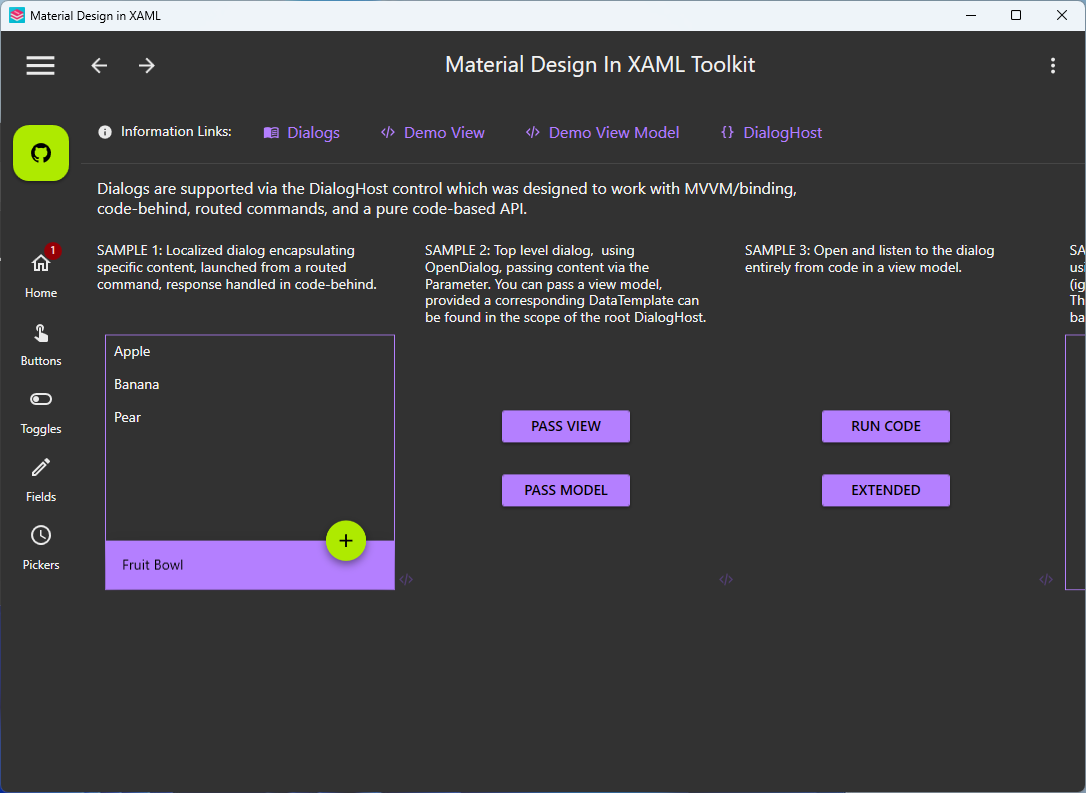The image size is (1086, 793).
Task: Open the Dialogs documentation link
Action: (x=302, y=132)
